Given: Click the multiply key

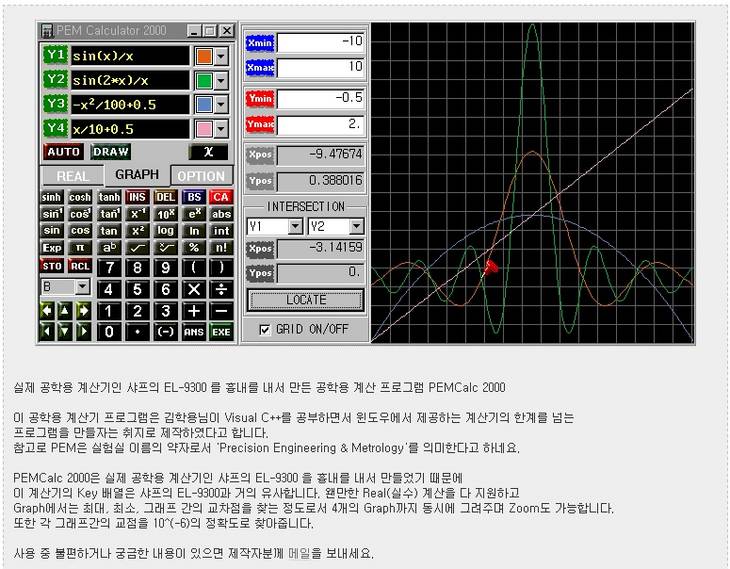Looking at the screenshot, I should (x=194, y=289).
